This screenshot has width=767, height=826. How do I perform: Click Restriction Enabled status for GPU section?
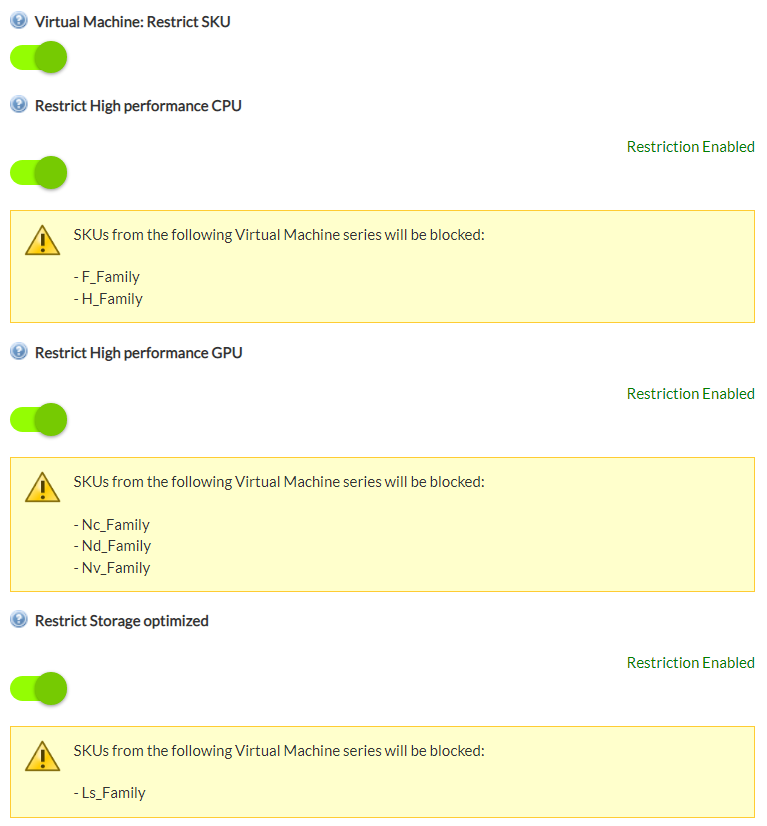click(x=691, y=394)
